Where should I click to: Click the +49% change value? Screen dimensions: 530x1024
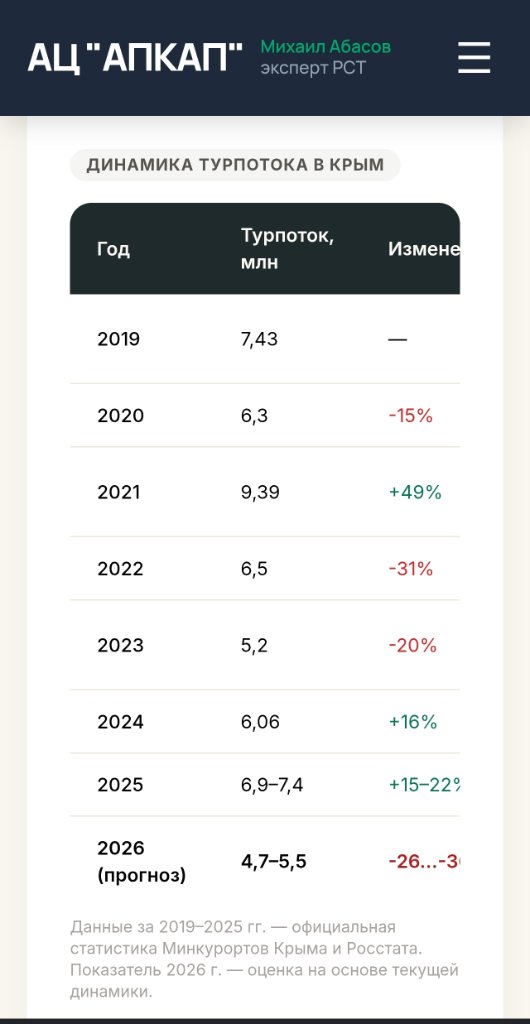(x=415, y=492)
